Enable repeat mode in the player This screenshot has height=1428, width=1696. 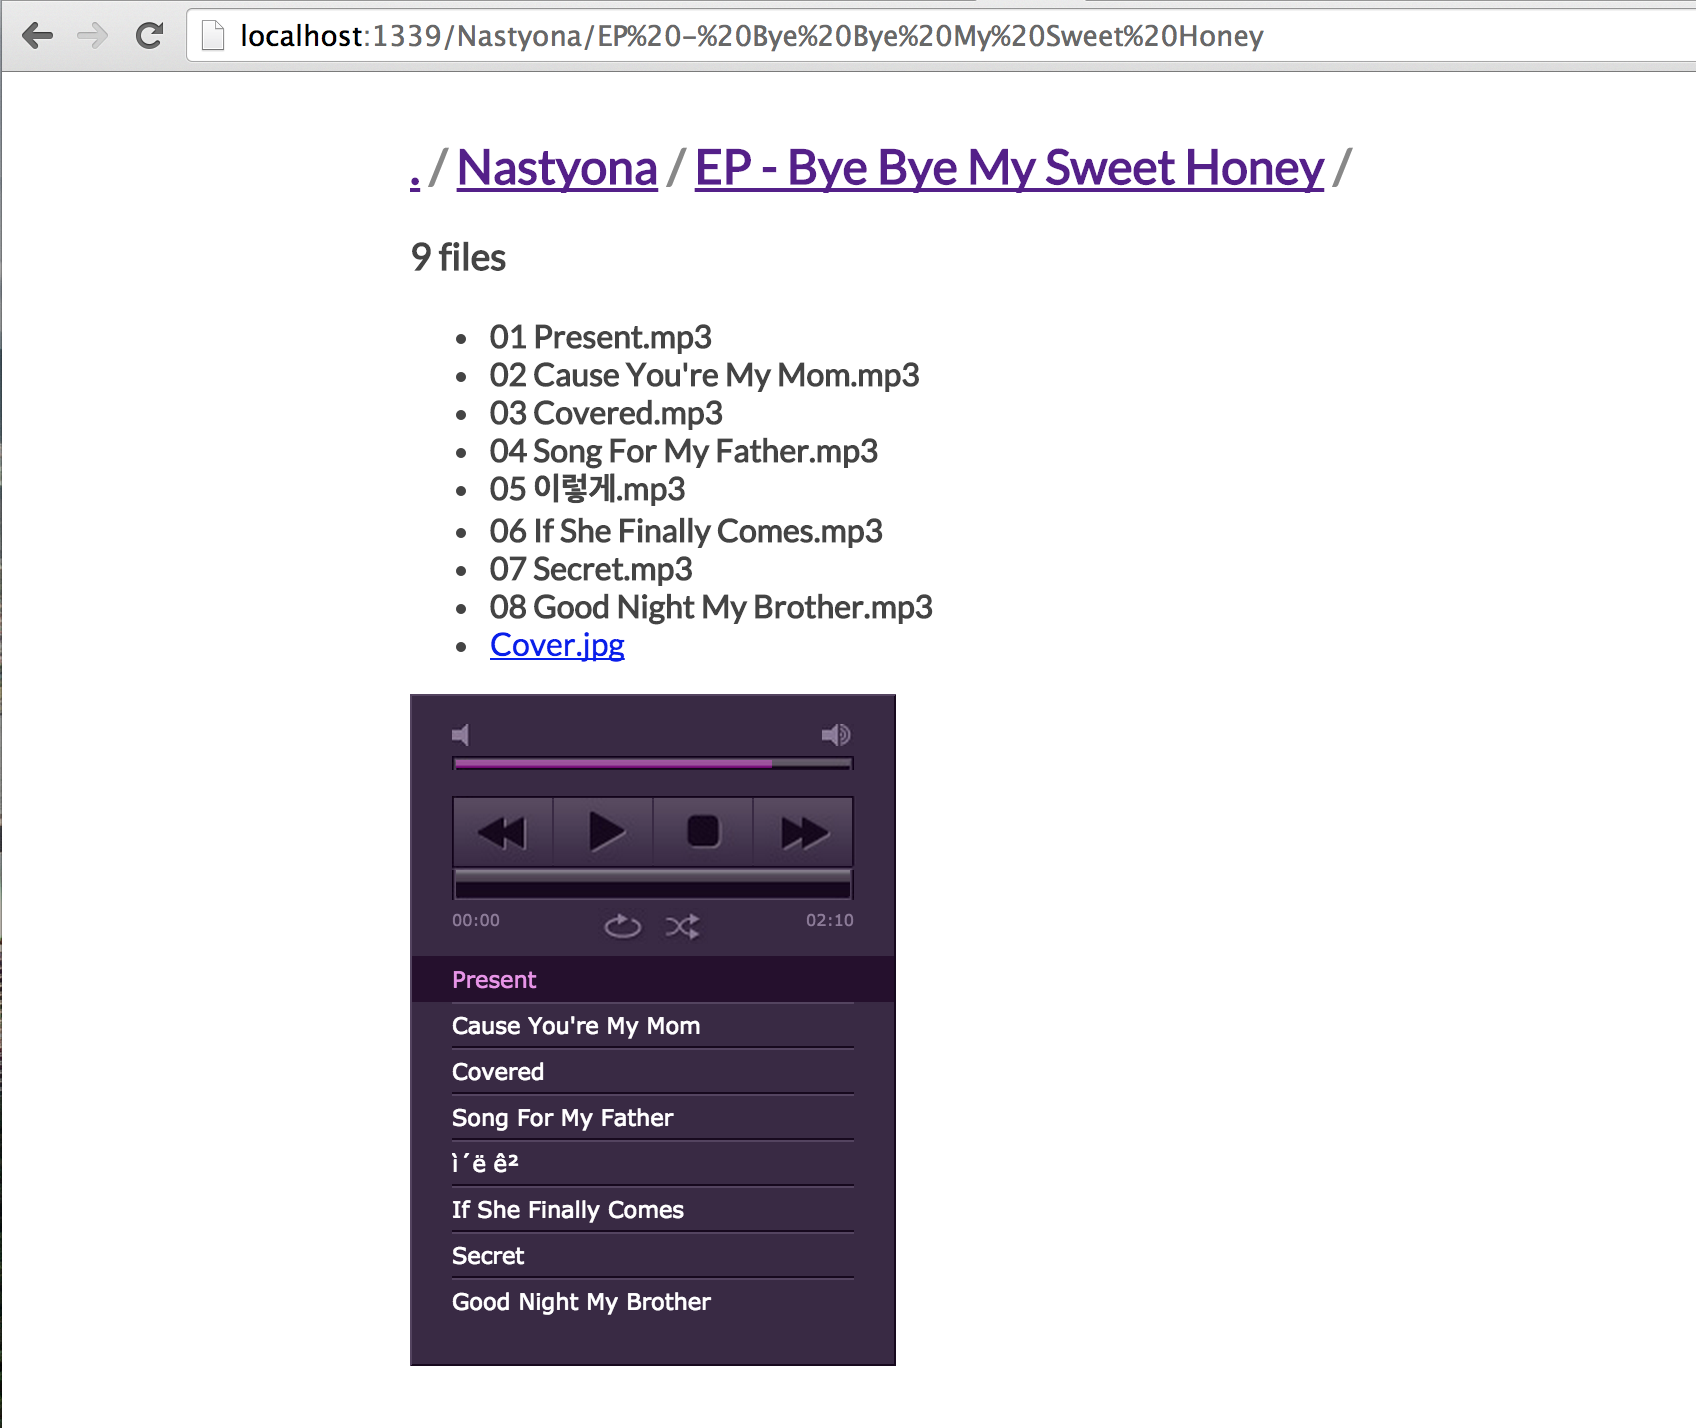(622, 925)
